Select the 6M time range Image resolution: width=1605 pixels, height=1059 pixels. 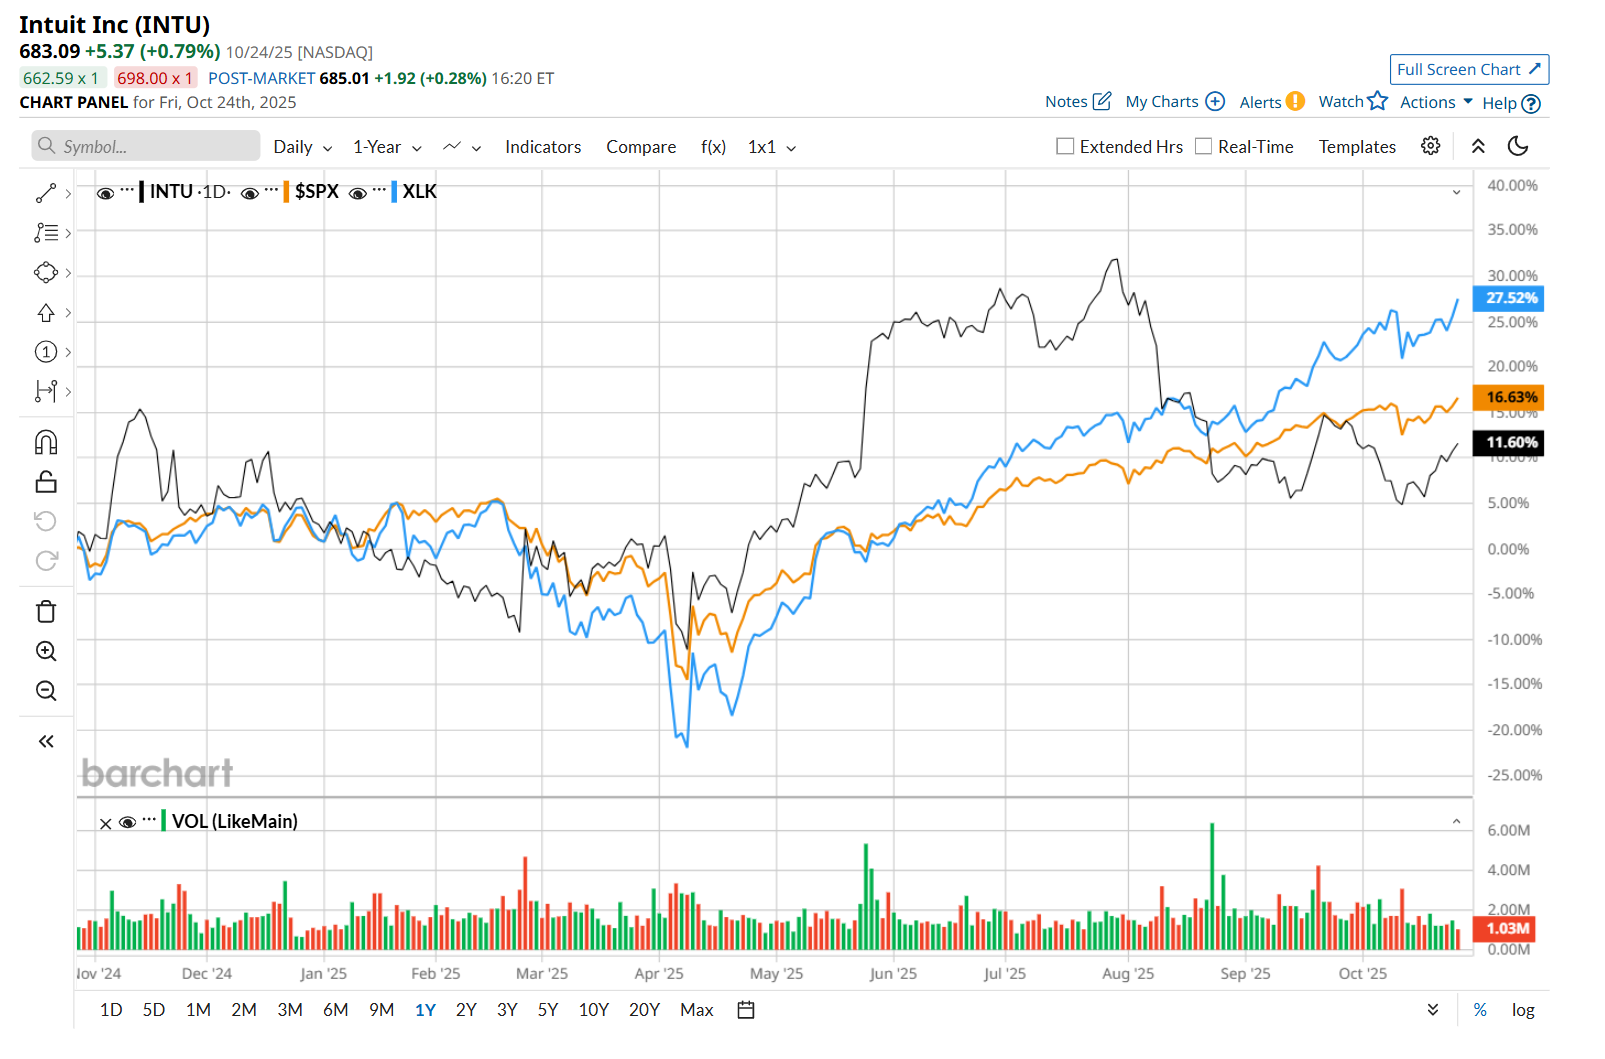(335, 1010)
